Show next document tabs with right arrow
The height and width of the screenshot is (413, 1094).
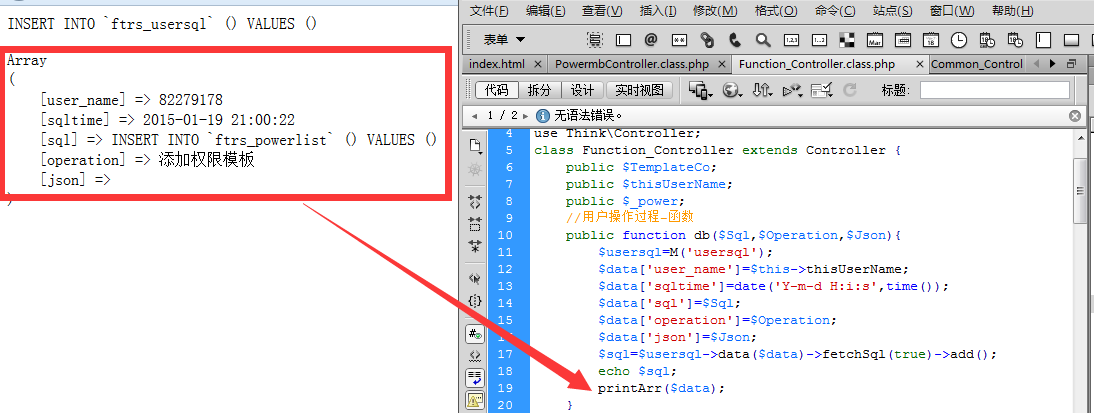[1054, 64]
